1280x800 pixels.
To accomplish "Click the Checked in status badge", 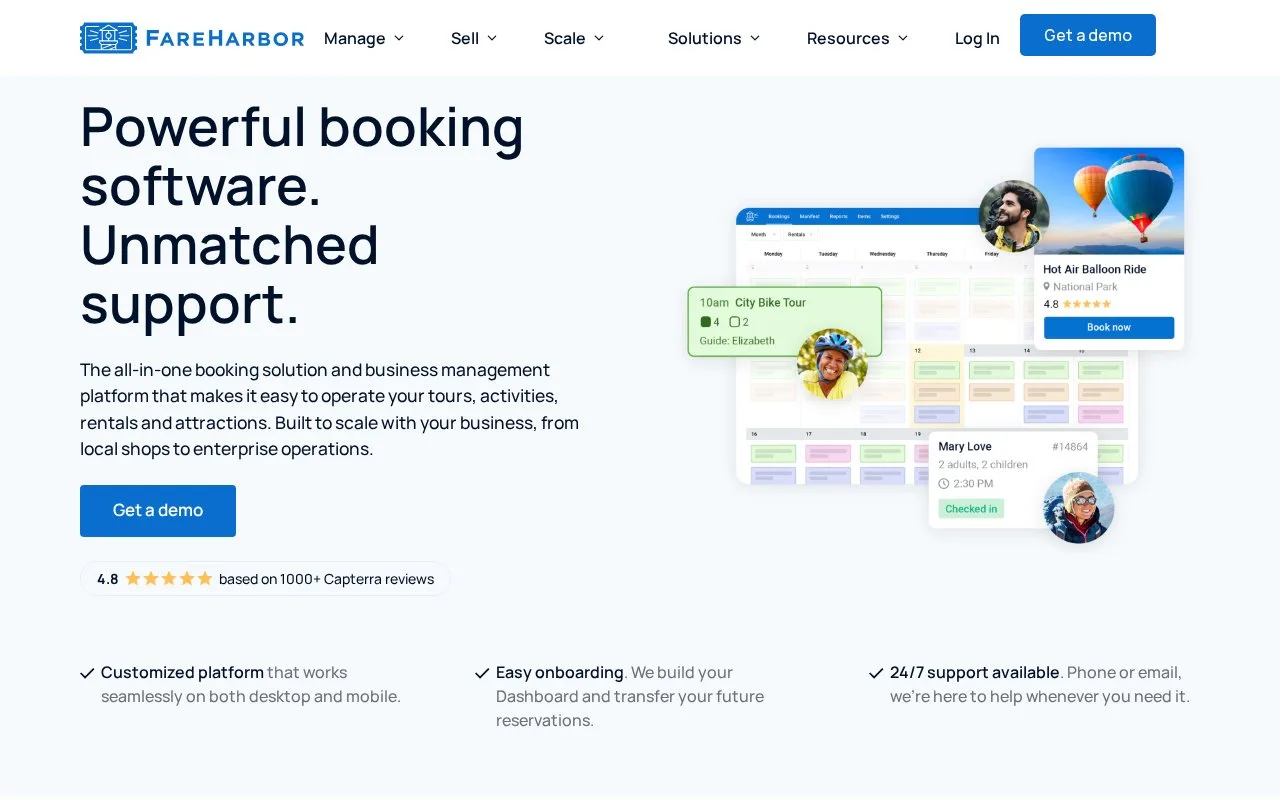I will pyautogui.click(x=971, y=509).
